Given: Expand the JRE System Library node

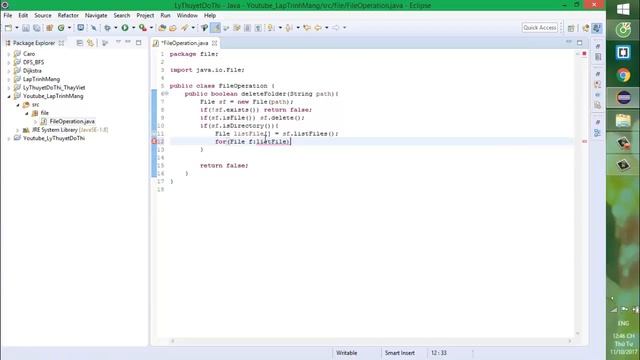Looking at the screenshot, I should (x=18, y=130).
